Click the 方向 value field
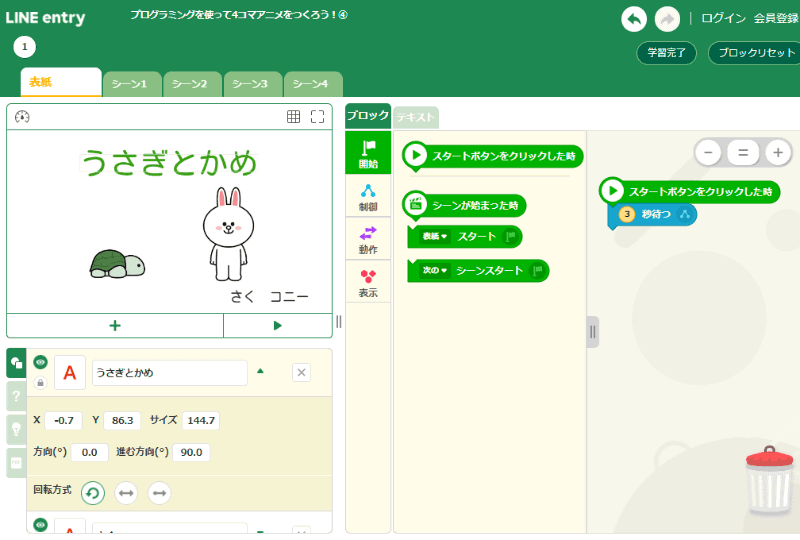This screenshot has height=540, width=800. click(x=90, y=452)
